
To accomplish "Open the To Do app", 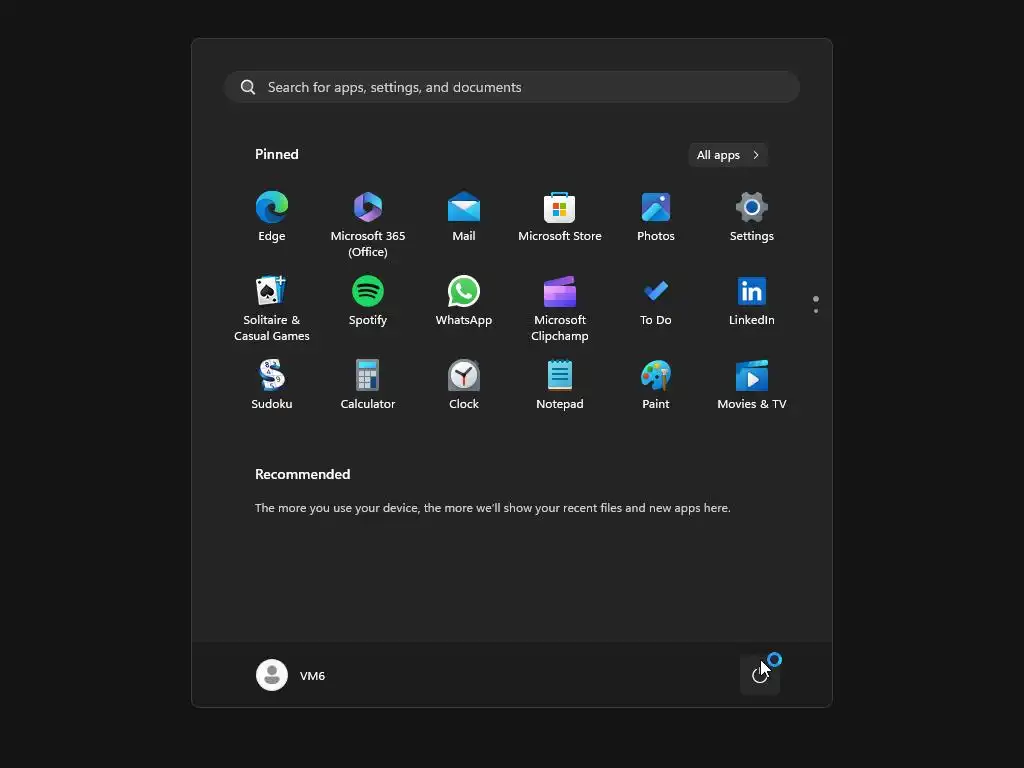I will pyautogui.click(x=656, y=302).
